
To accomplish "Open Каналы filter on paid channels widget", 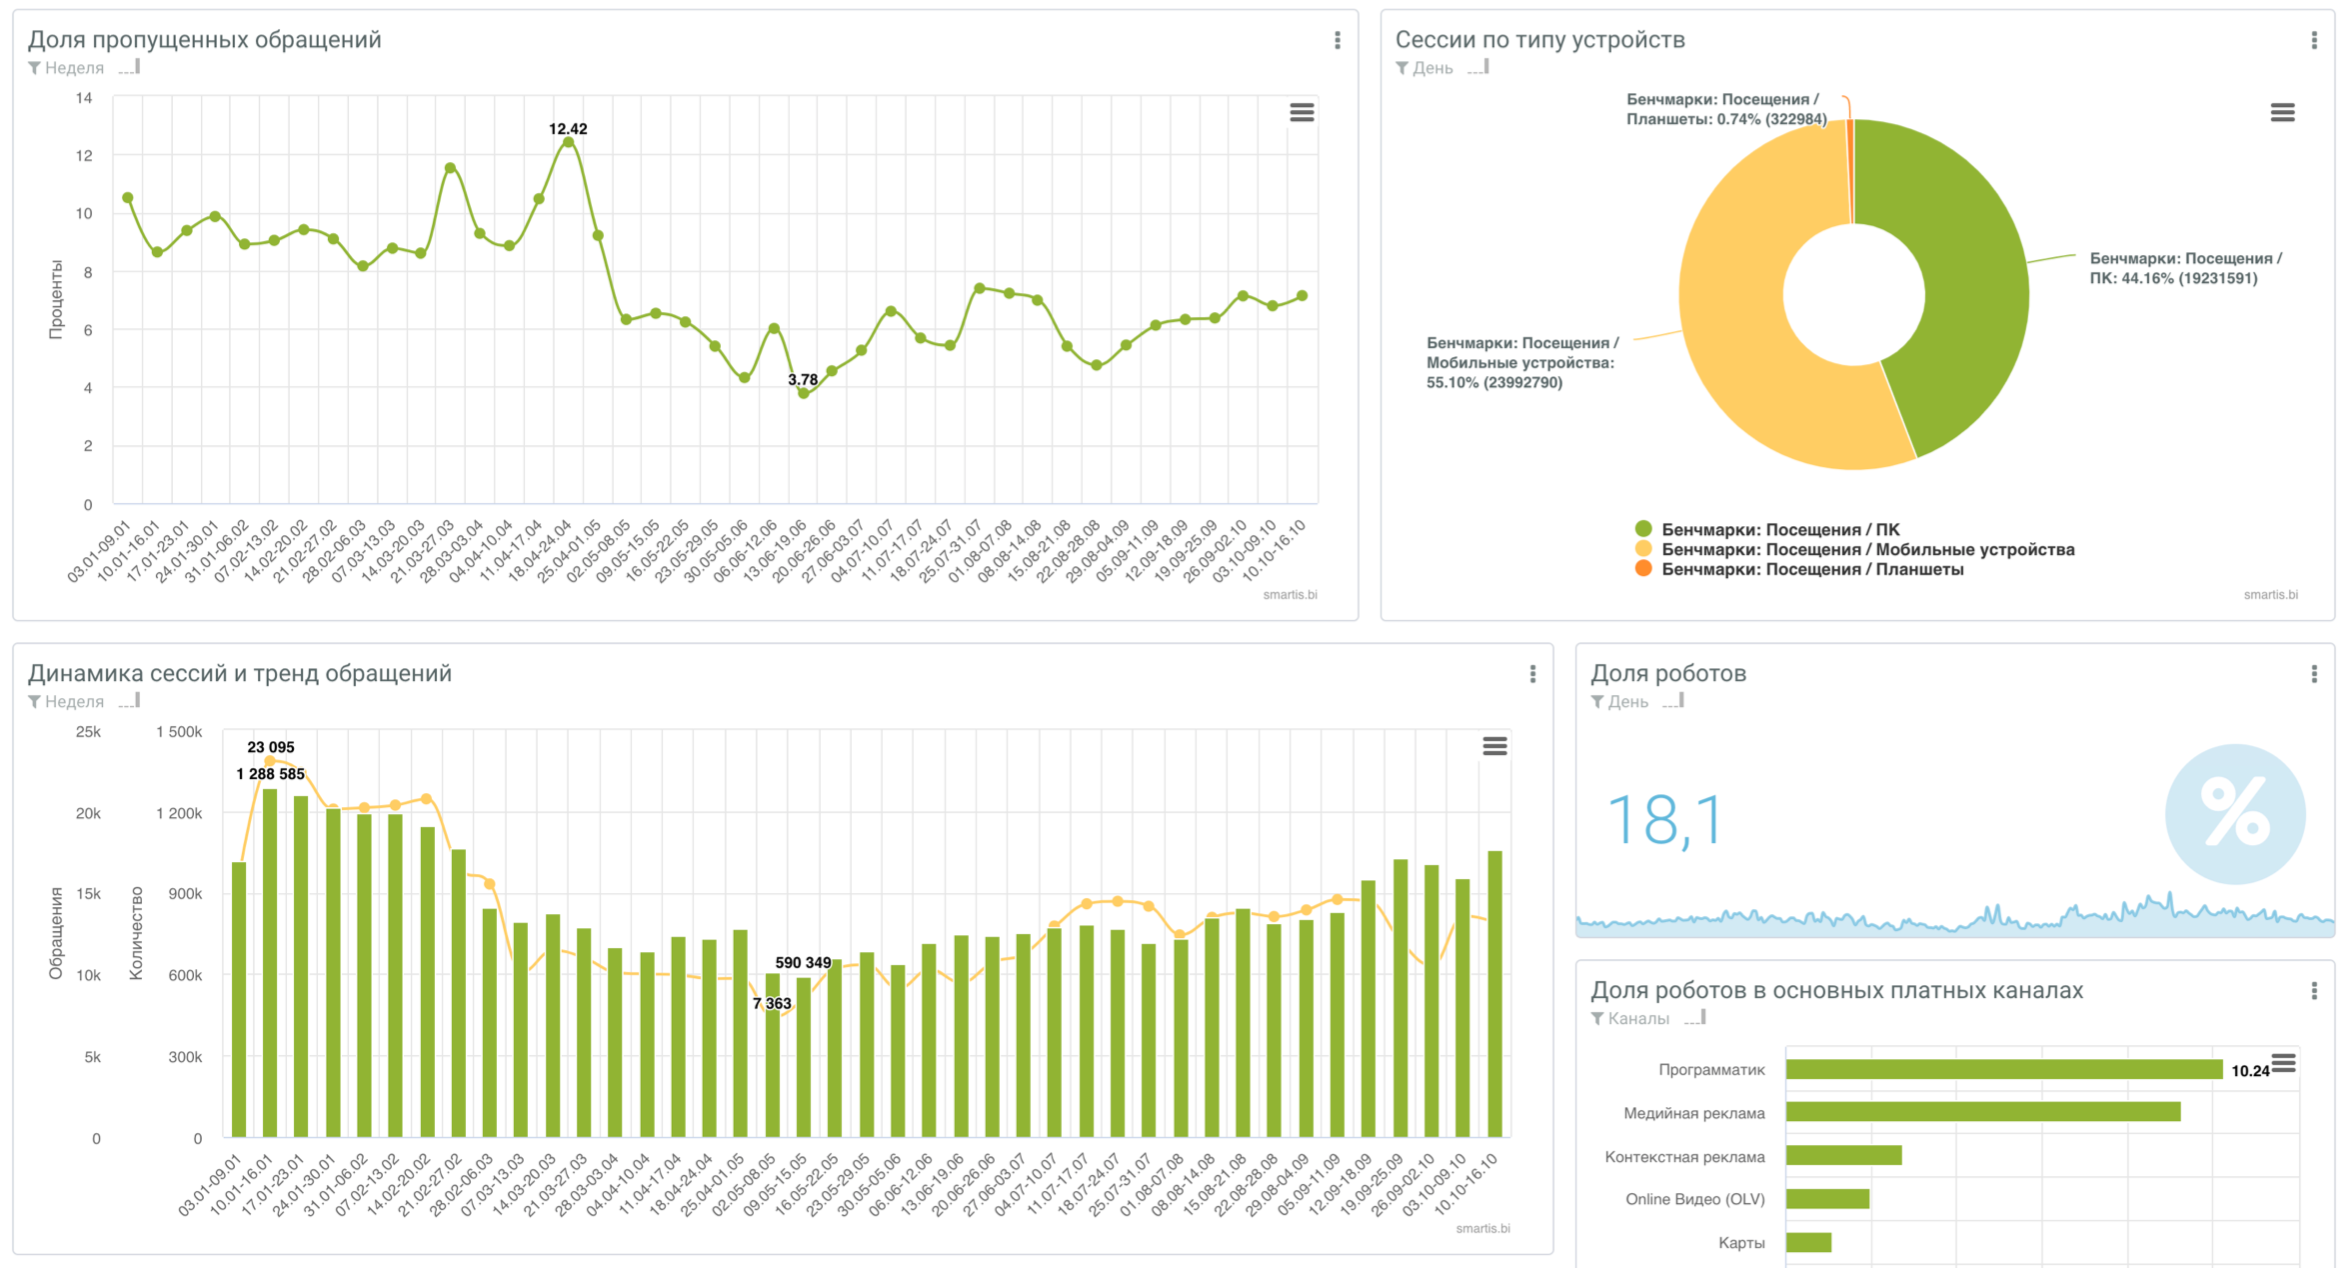I will coord(1637,1019).
